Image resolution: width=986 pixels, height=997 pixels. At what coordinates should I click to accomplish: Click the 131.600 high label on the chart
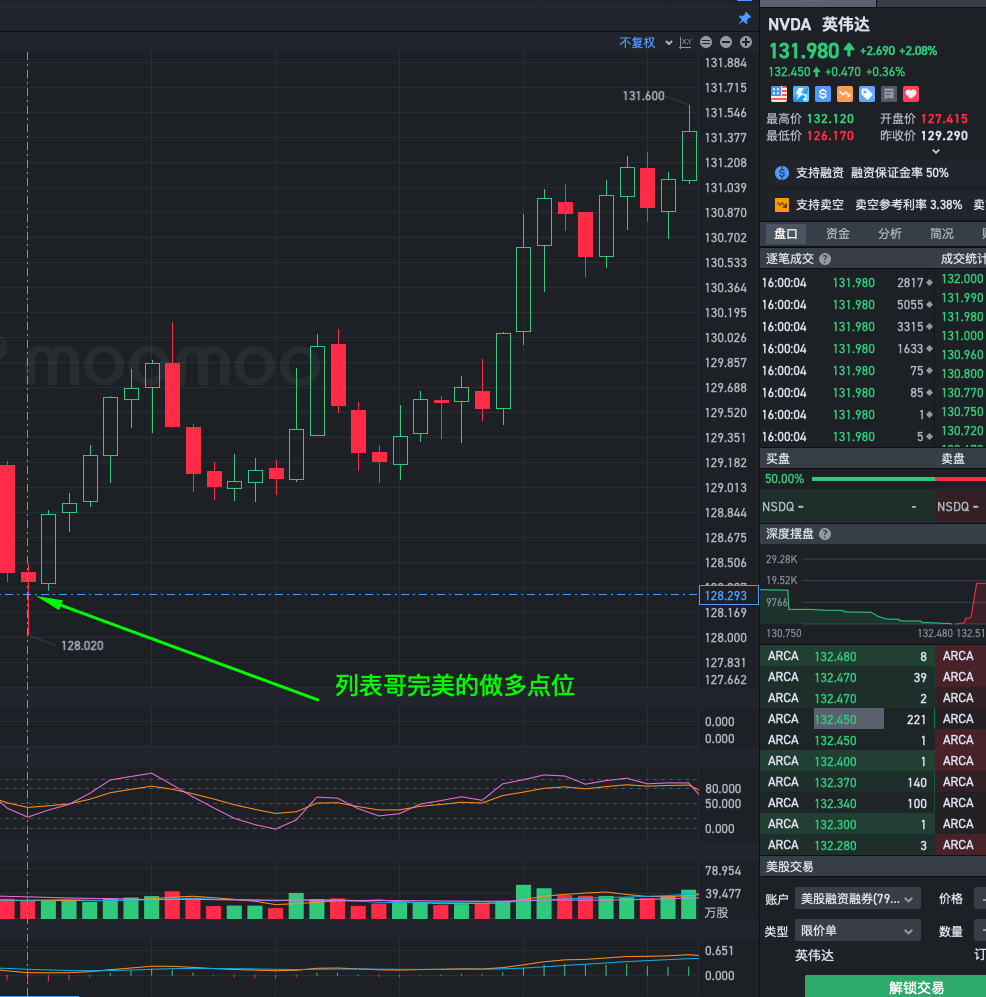[643, 96]
